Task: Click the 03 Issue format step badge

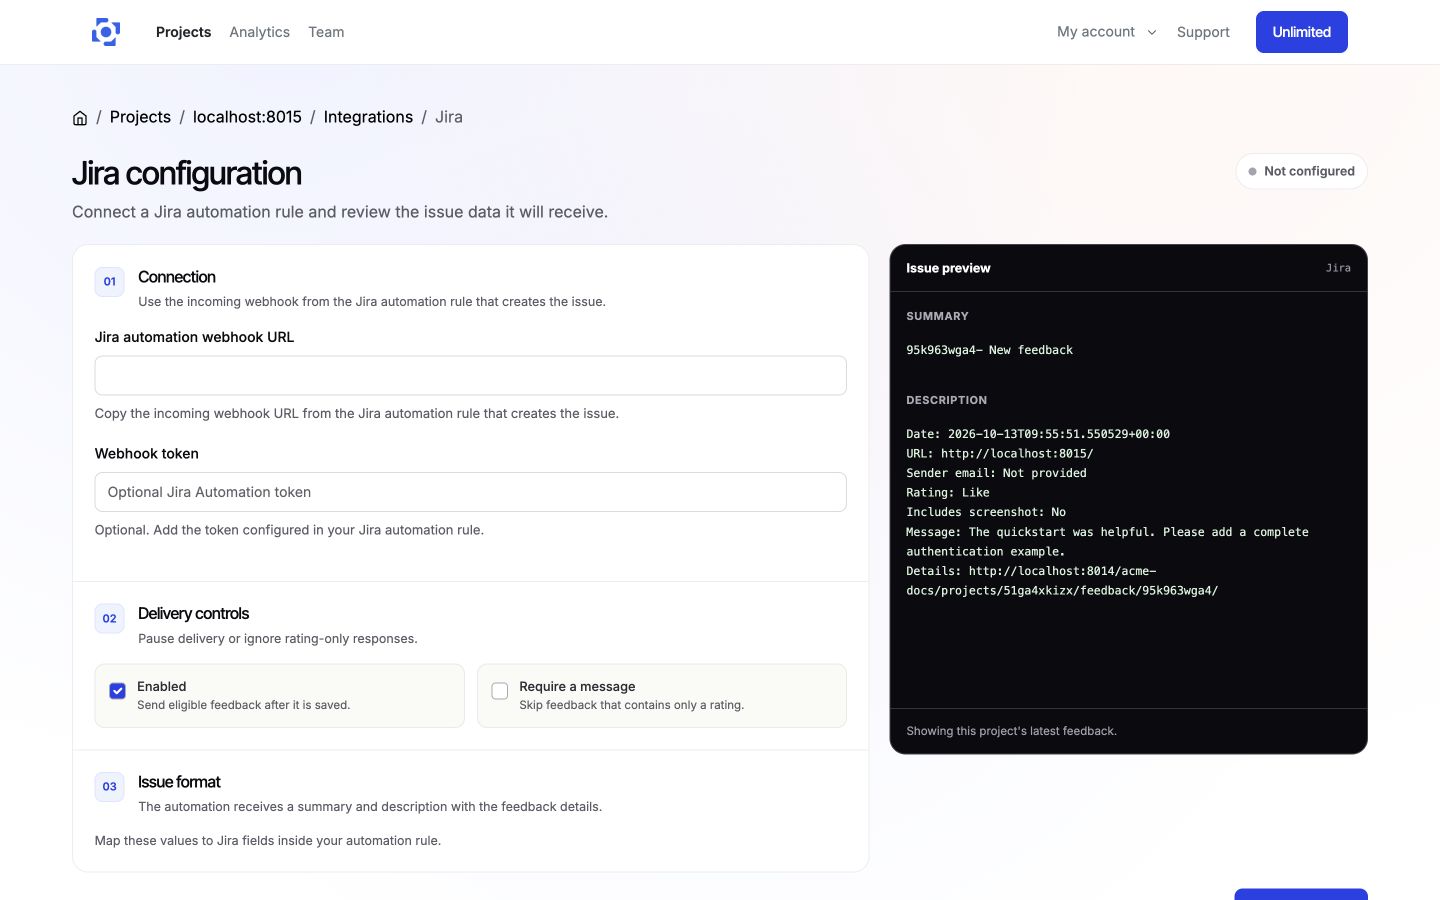Action: [x=110, y=787]
